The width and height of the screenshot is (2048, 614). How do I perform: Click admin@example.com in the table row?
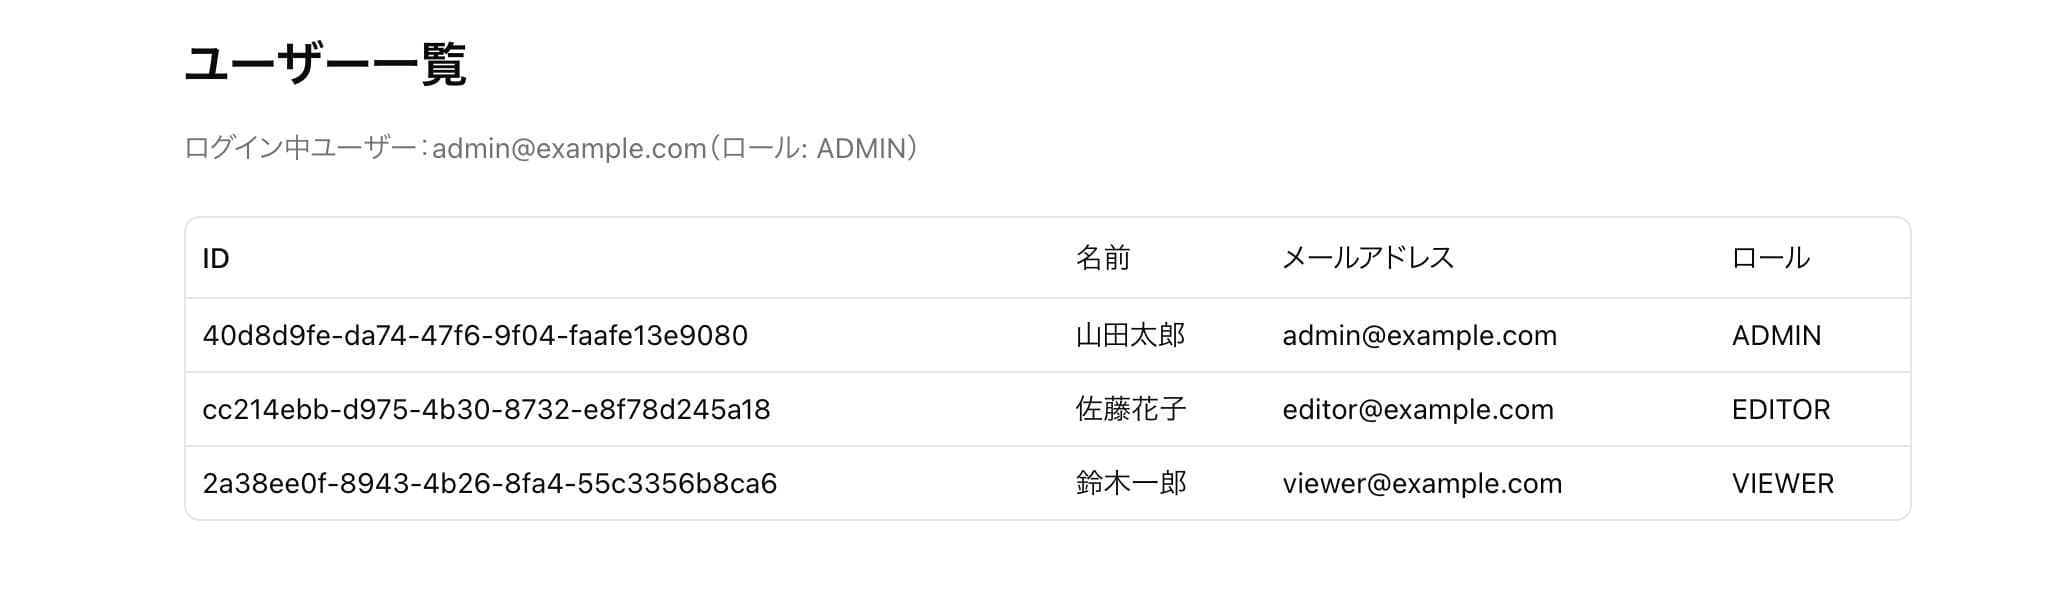(x=1420, y=335)
